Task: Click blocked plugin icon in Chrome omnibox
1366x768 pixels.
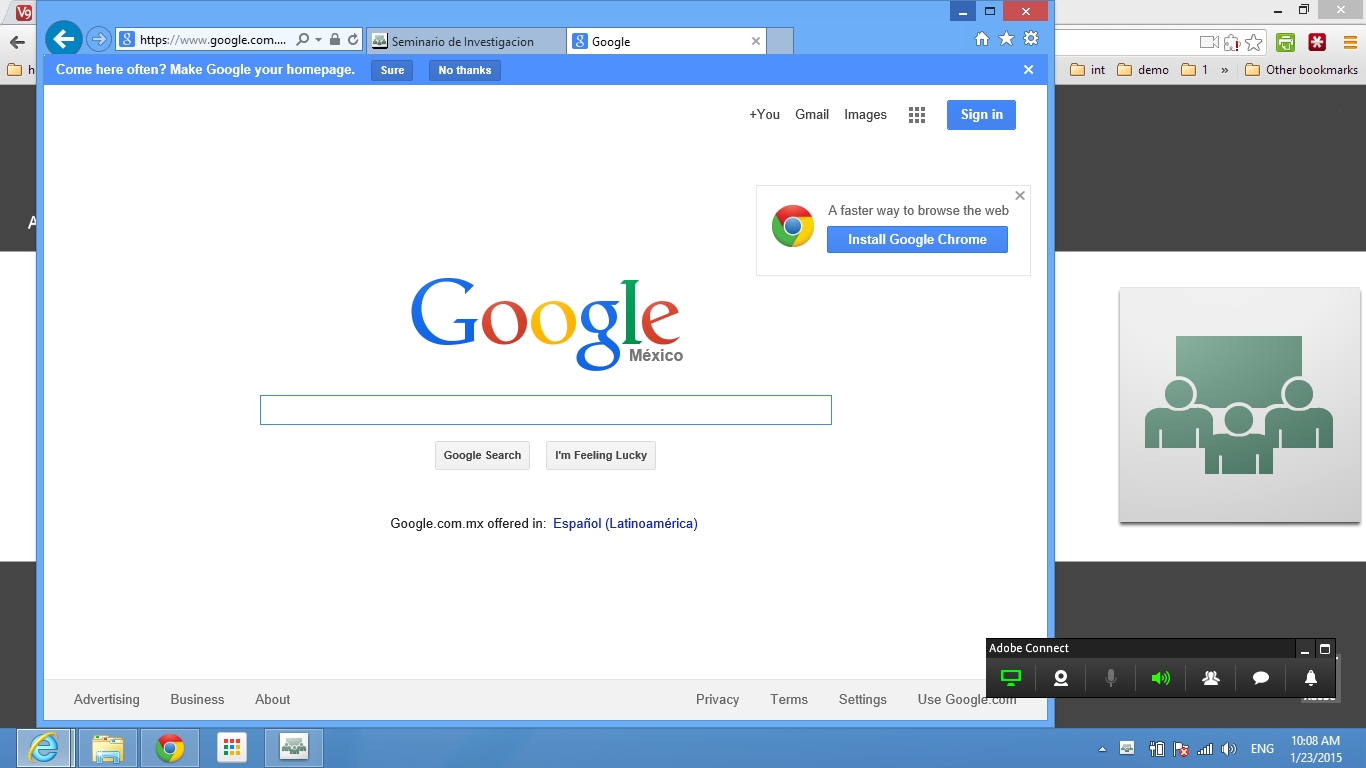Action: point(1232,42)
